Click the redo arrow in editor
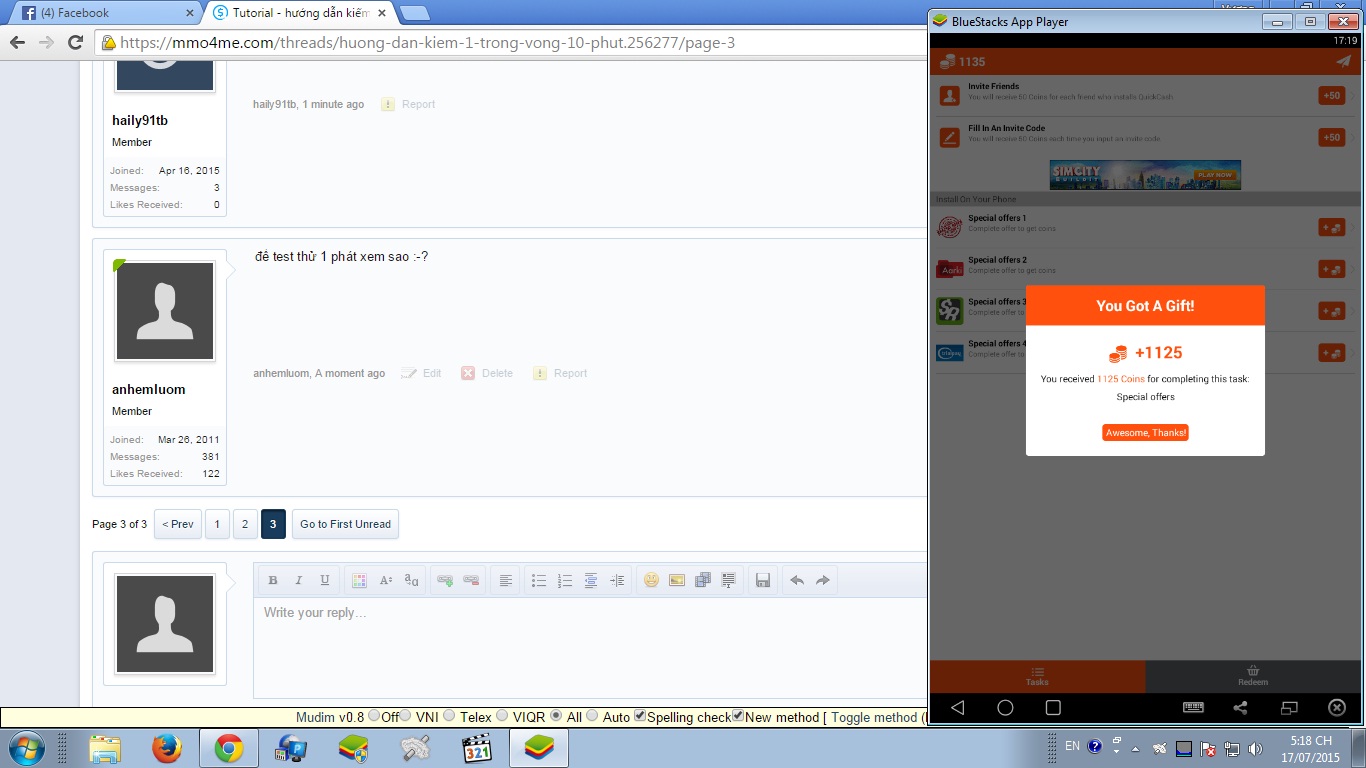The image size is (1366, 768). pyautogui.click(x=823, y=581)
